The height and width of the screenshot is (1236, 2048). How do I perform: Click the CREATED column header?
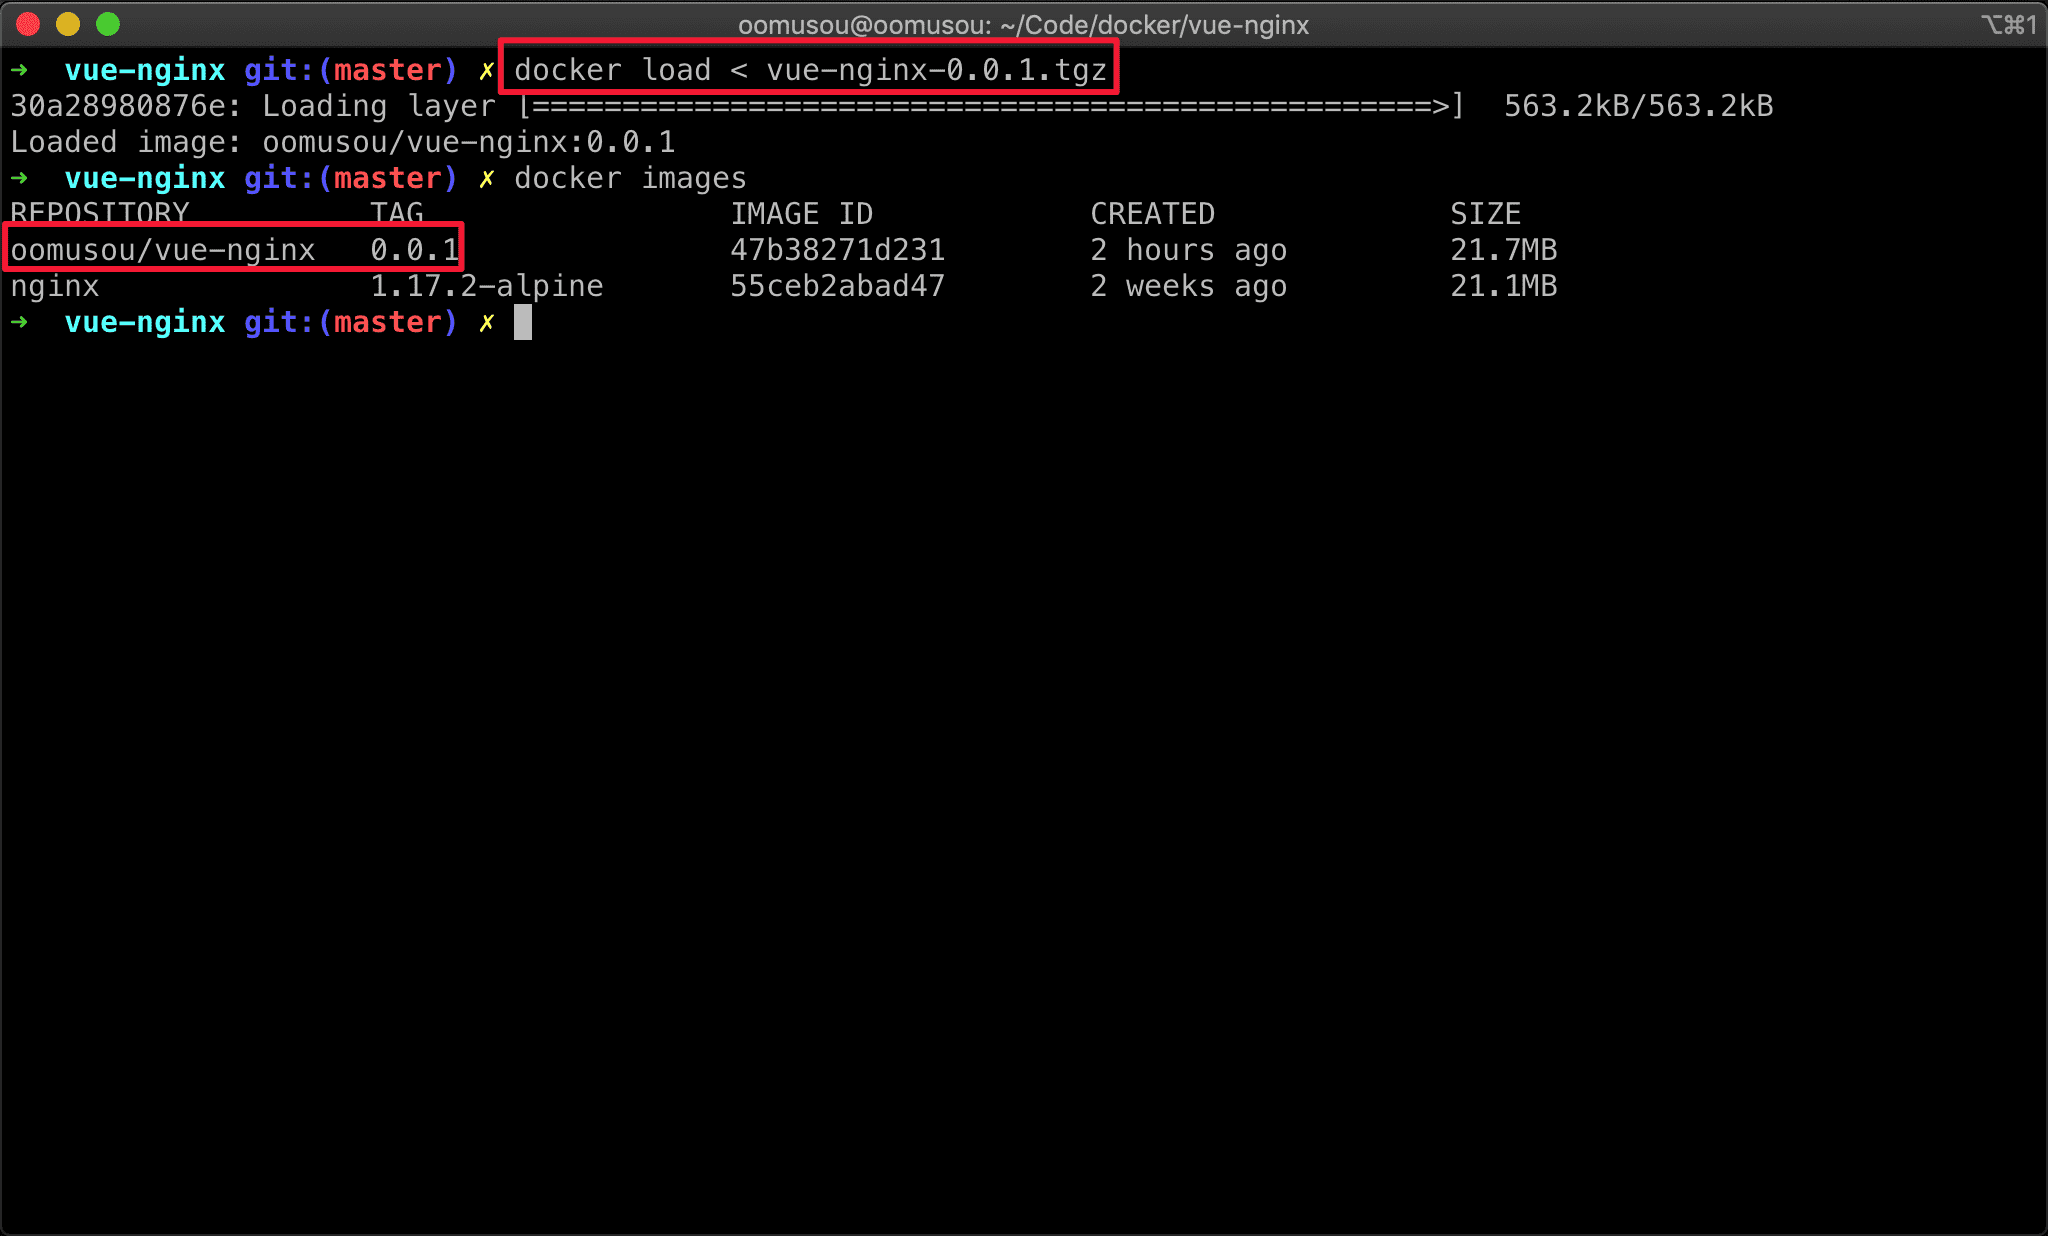[x=1152, y=214]
